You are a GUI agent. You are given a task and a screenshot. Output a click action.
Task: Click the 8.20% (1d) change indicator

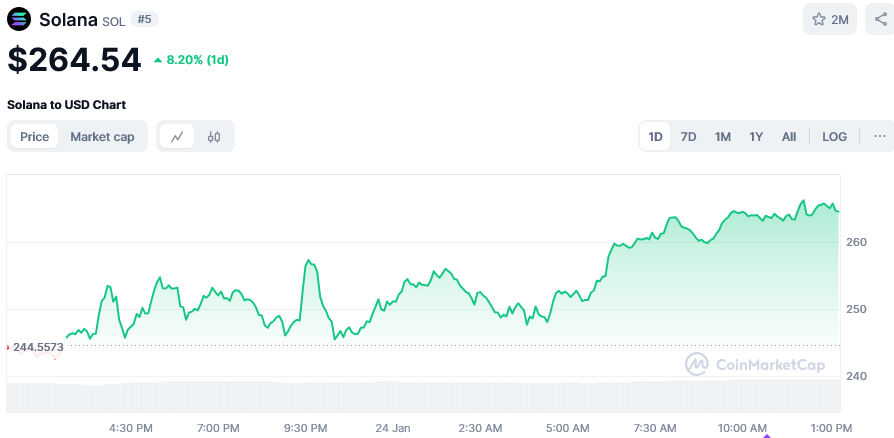192,60
